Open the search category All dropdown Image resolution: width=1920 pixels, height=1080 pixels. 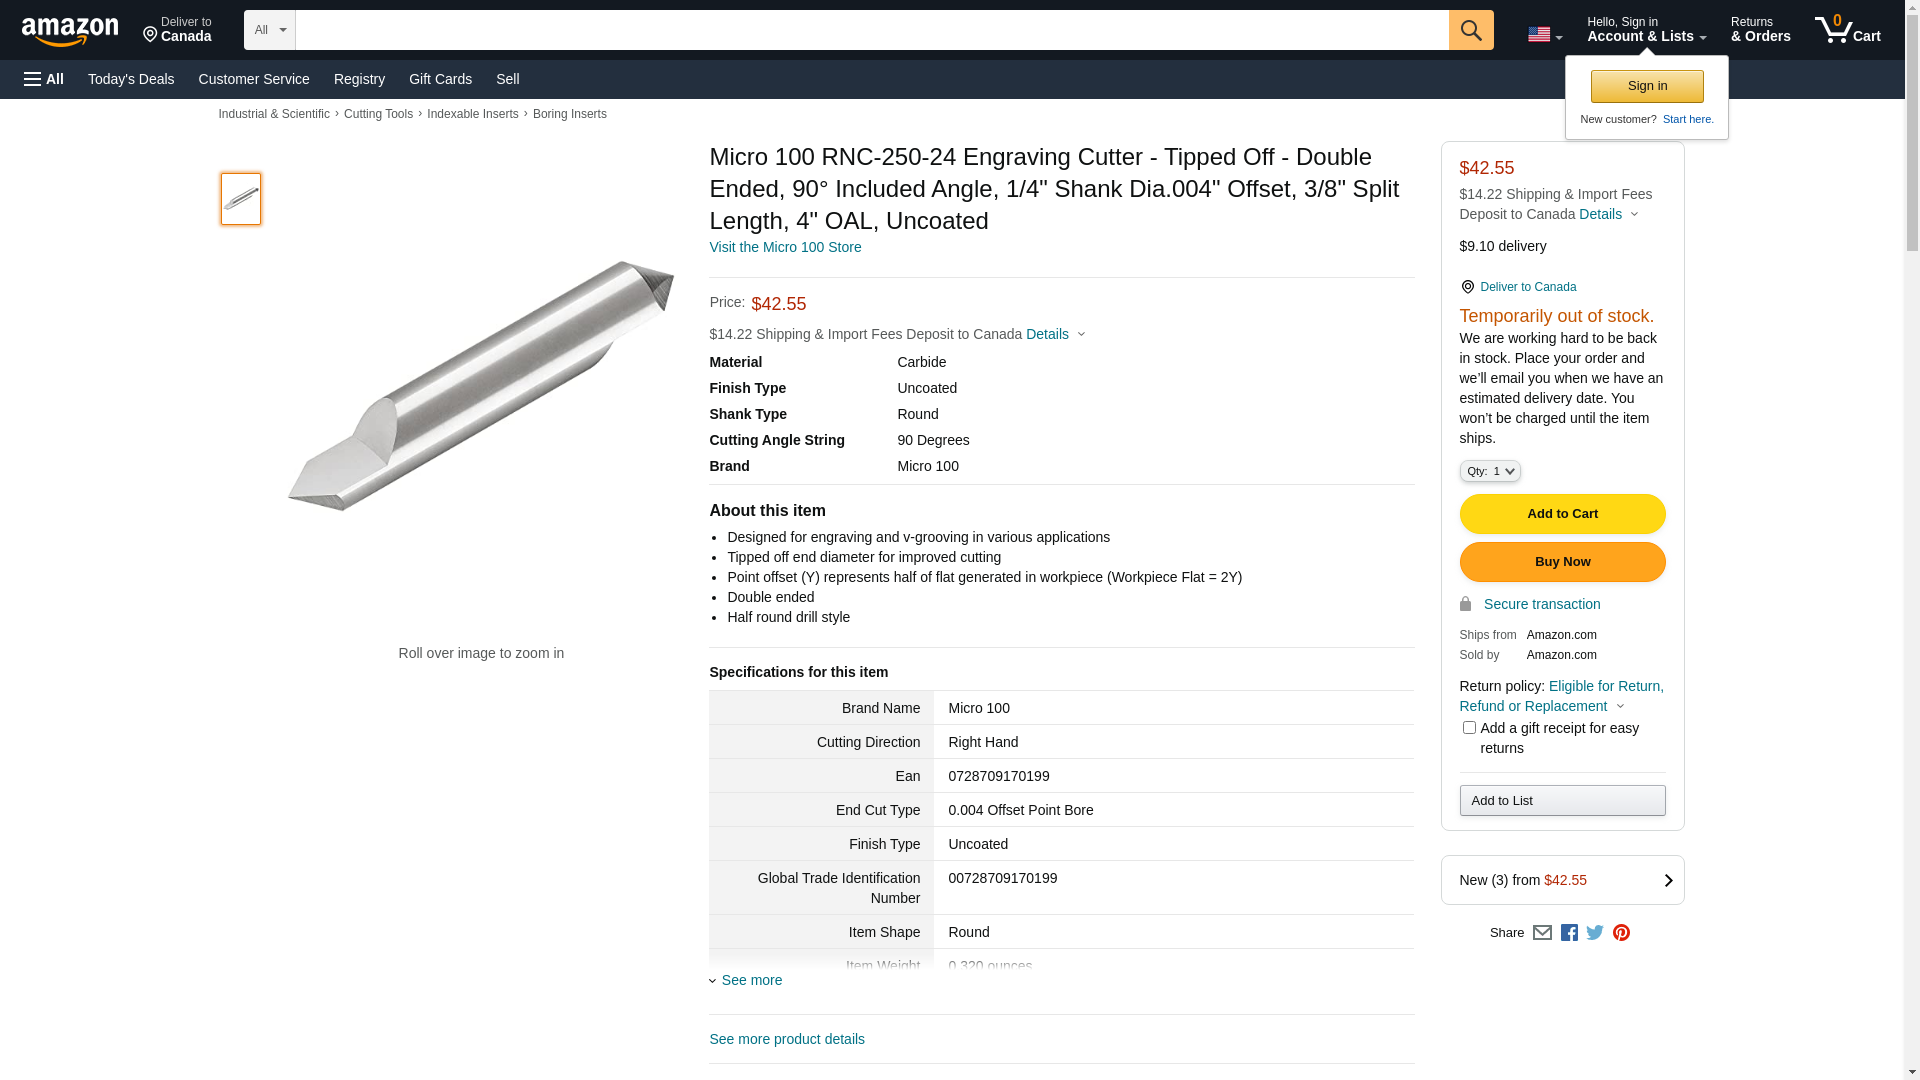tap(269, 30)
